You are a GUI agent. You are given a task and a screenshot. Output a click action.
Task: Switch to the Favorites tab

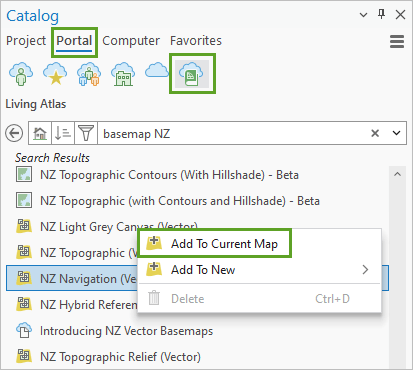tap(196, 41)
